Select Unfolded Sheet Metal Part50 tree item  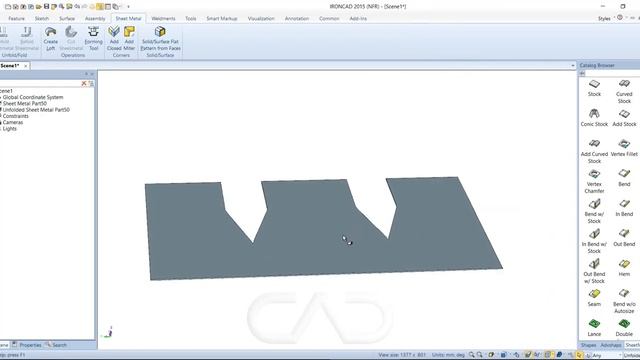[36, 110]
